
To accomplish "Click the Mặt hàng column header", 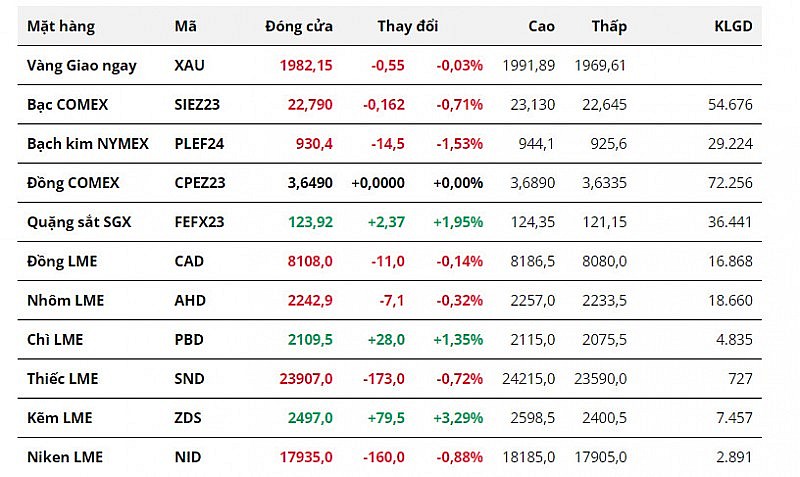I will click(61, 26).
